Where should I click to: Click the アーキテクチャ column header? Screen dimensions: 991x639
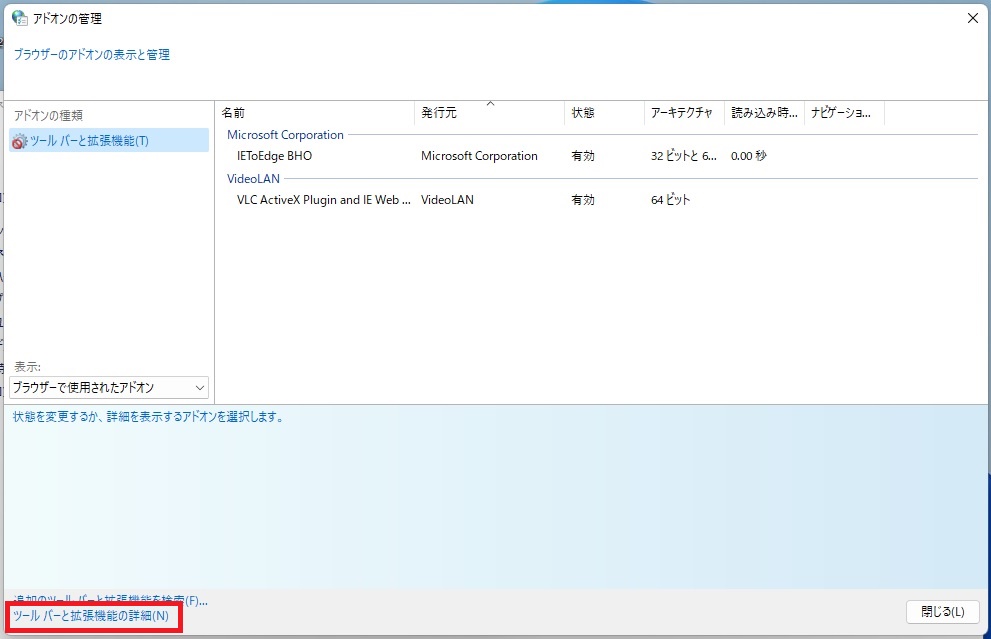coord(684,113)
